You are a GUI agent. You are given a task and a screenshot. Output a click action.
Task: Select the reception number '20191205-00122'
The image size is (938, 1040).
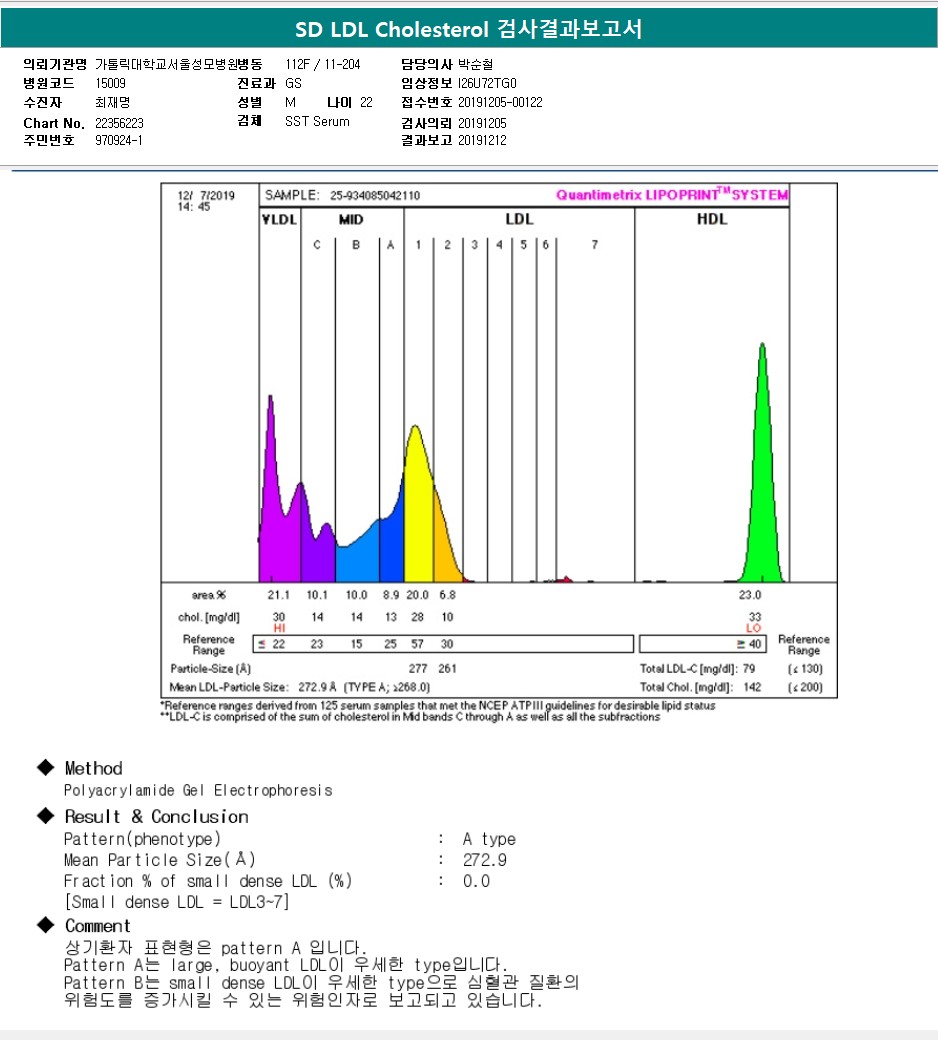click(500, 102)
